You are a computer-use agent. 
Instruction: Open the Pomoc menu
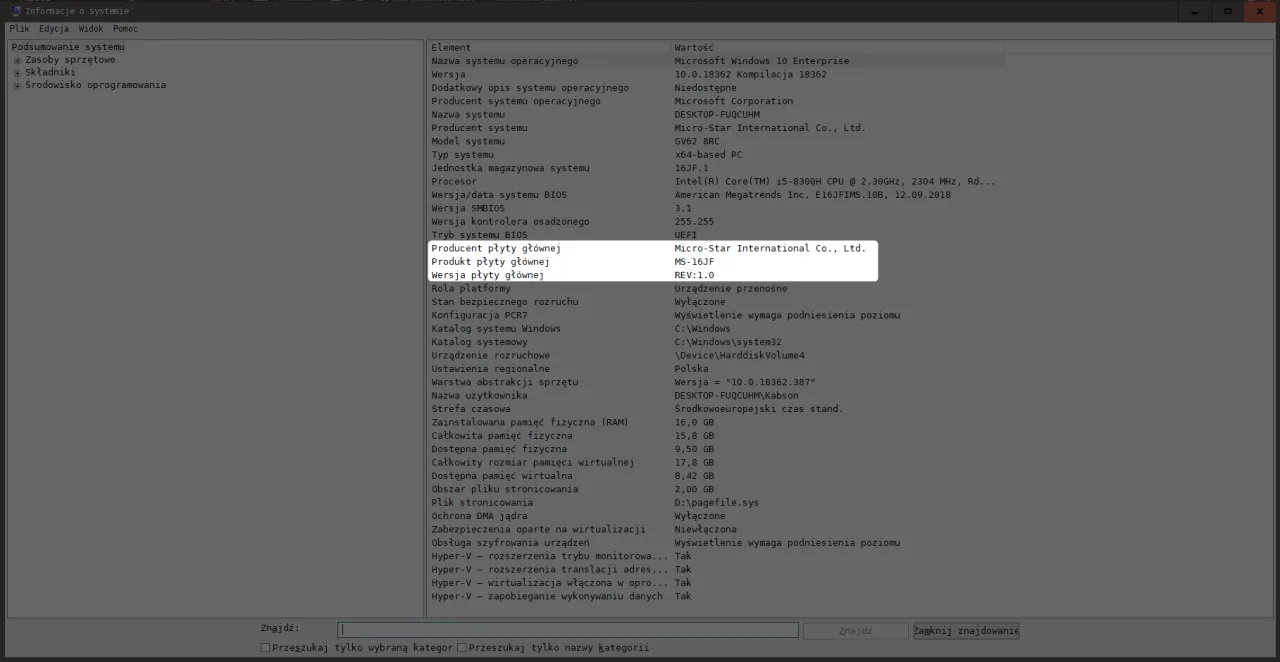click(x=125, y=28)
